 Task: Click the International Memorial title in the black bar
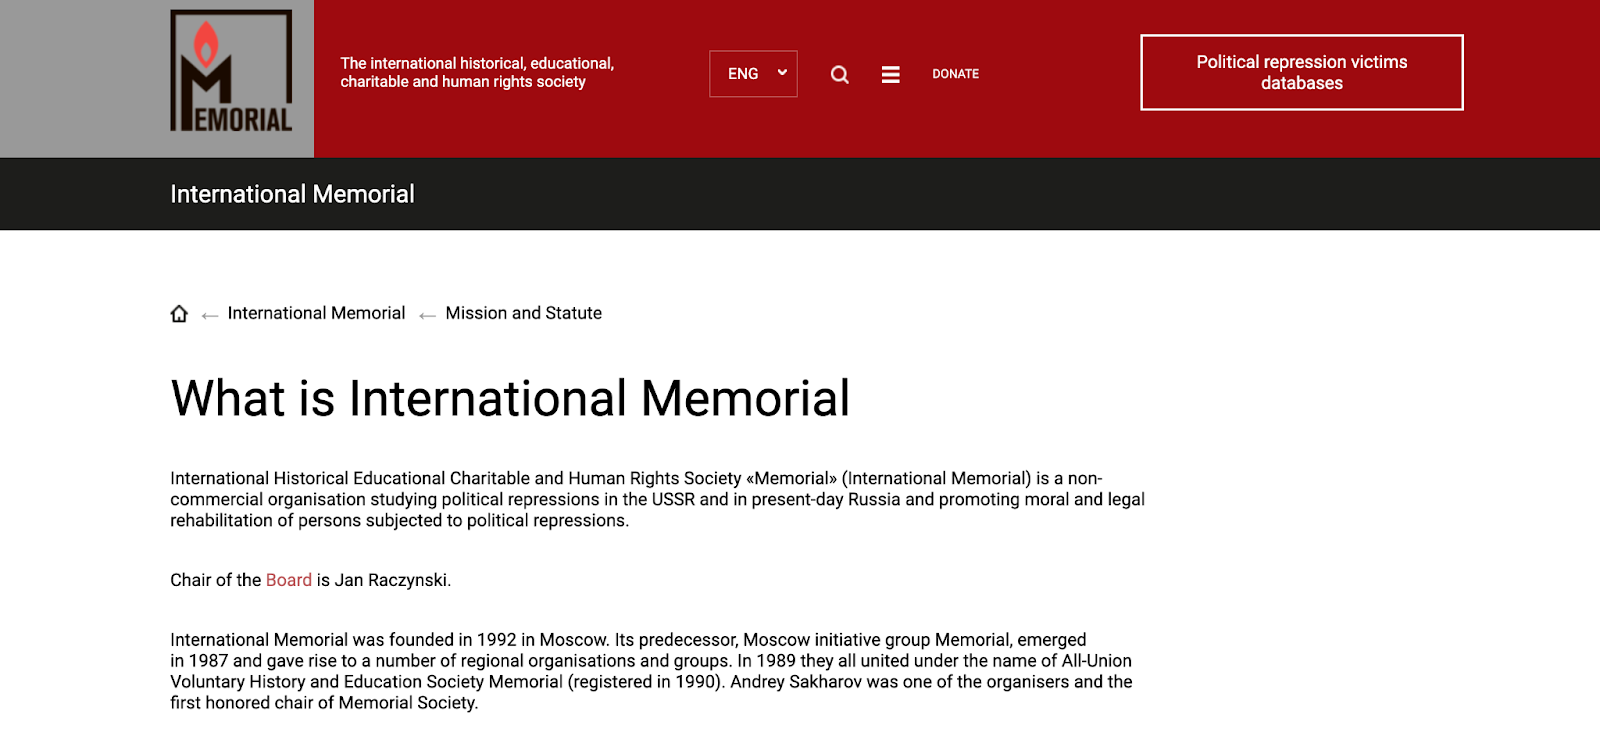(292, 194)
